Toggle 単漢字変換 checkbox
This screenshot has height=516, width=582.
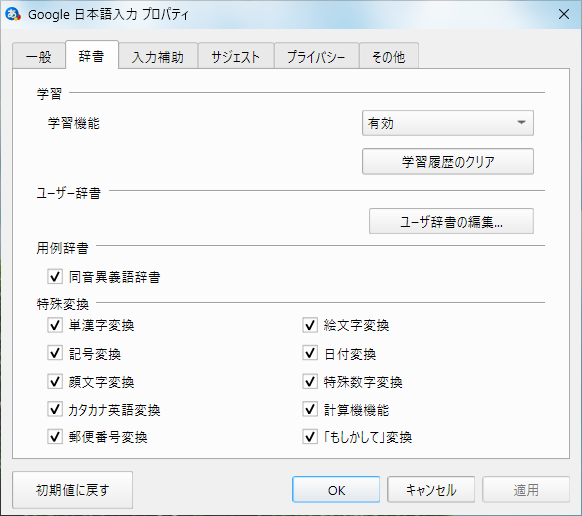[x=55, y=325]
